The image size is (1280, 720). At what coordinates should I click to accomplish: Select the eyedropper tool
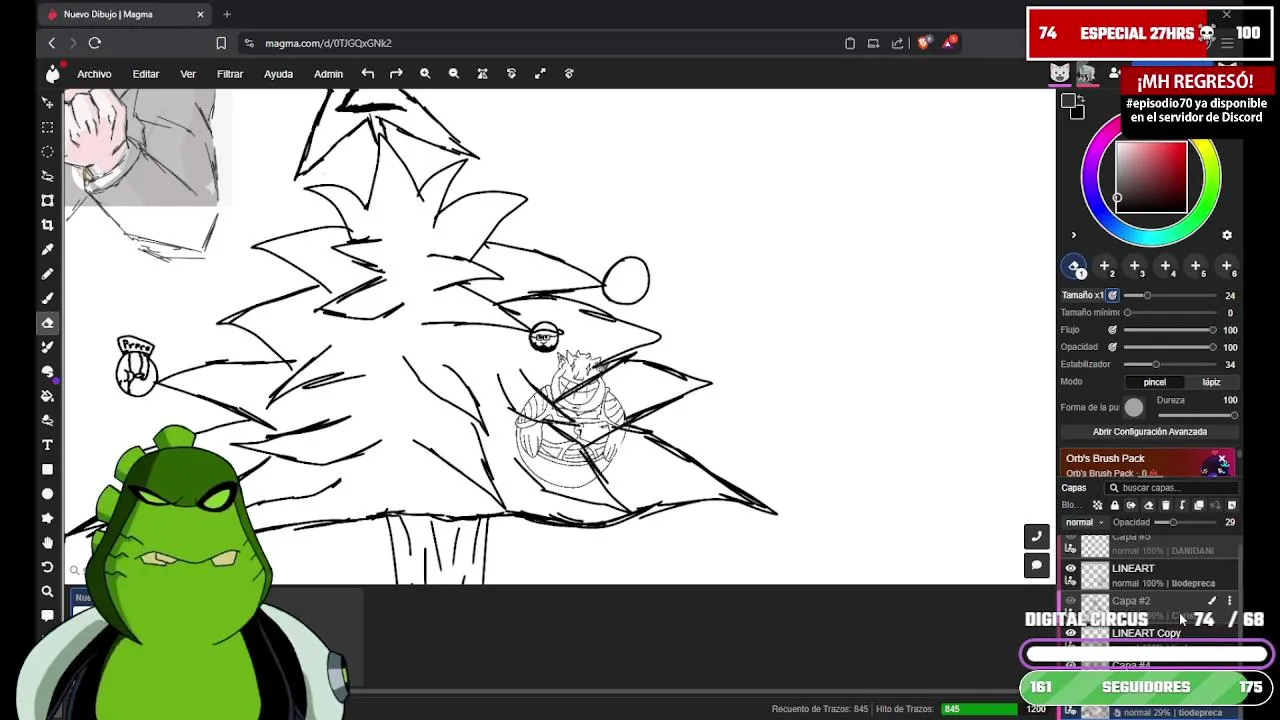47,249
